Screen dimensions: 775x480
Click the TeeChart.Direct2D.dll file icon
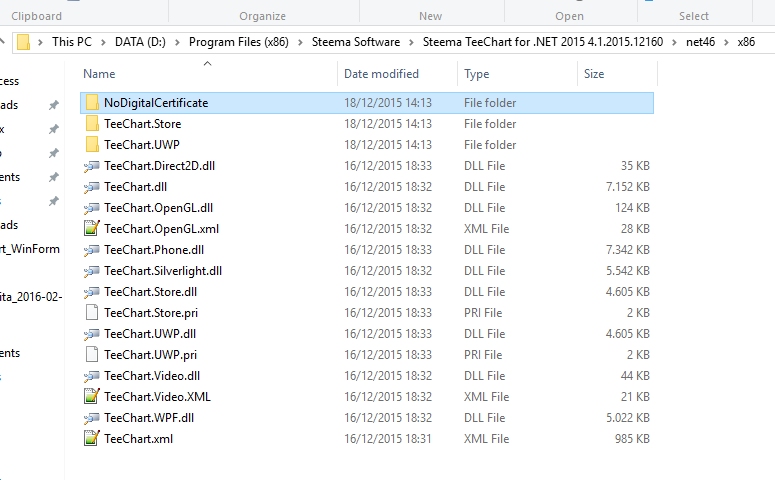pyautogui.click(x=91, y=166)
